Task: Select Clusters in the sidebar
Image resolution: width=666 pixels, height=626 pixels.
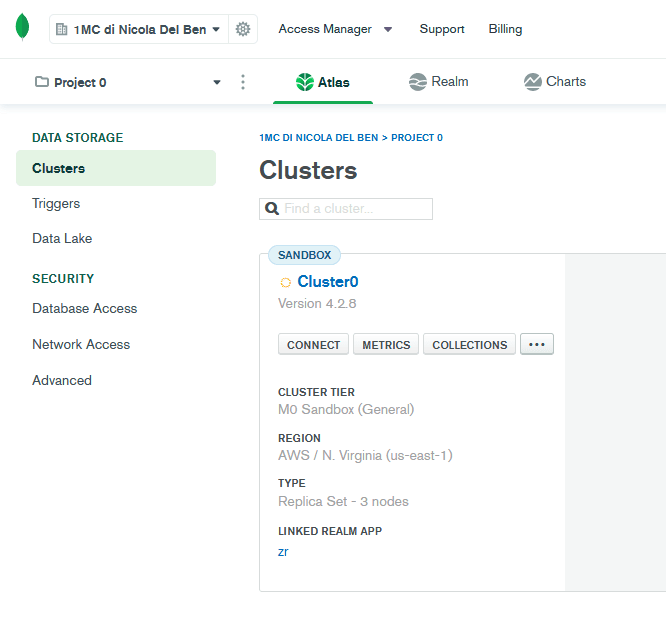Action: 116,168
